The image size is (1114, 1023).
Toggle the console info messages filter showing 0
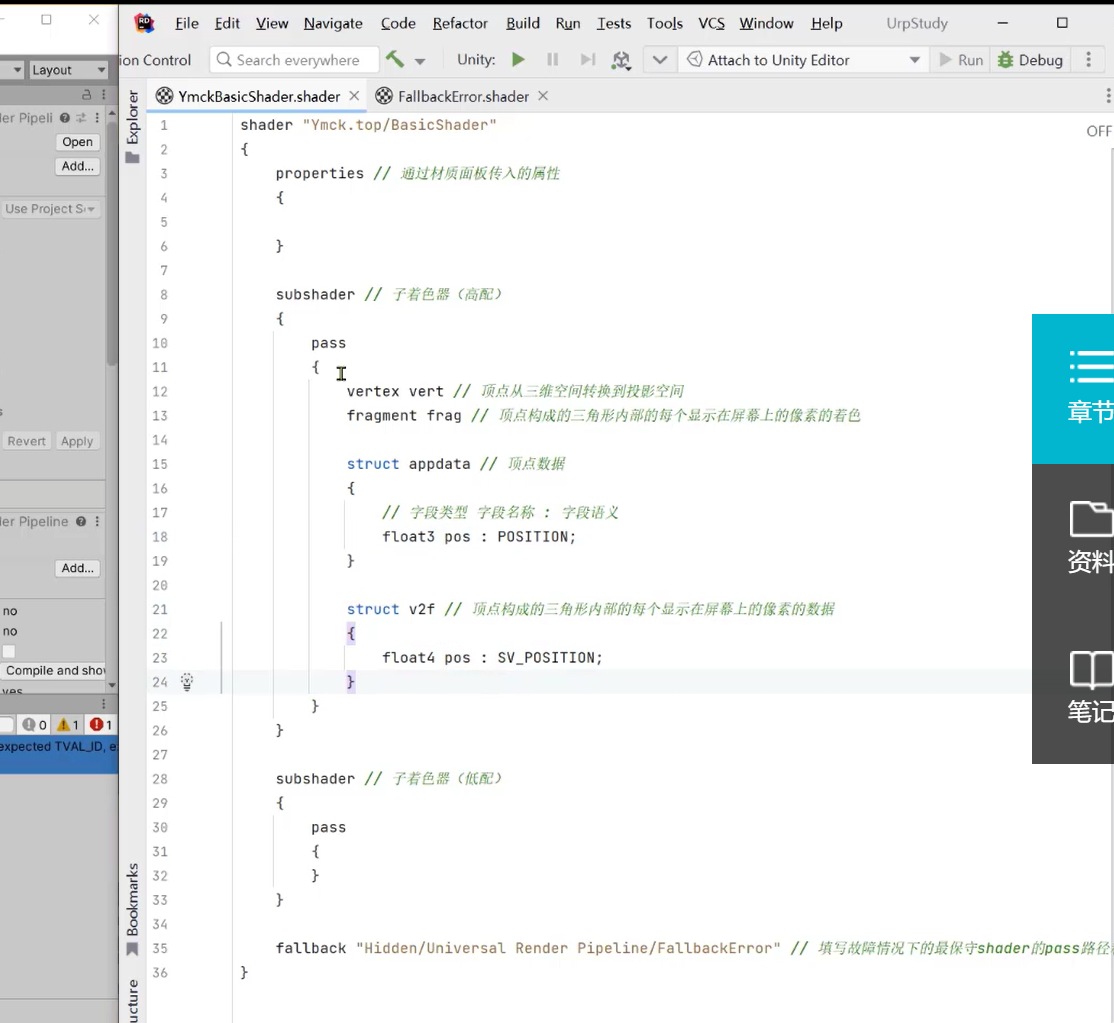tap(34, 725)
